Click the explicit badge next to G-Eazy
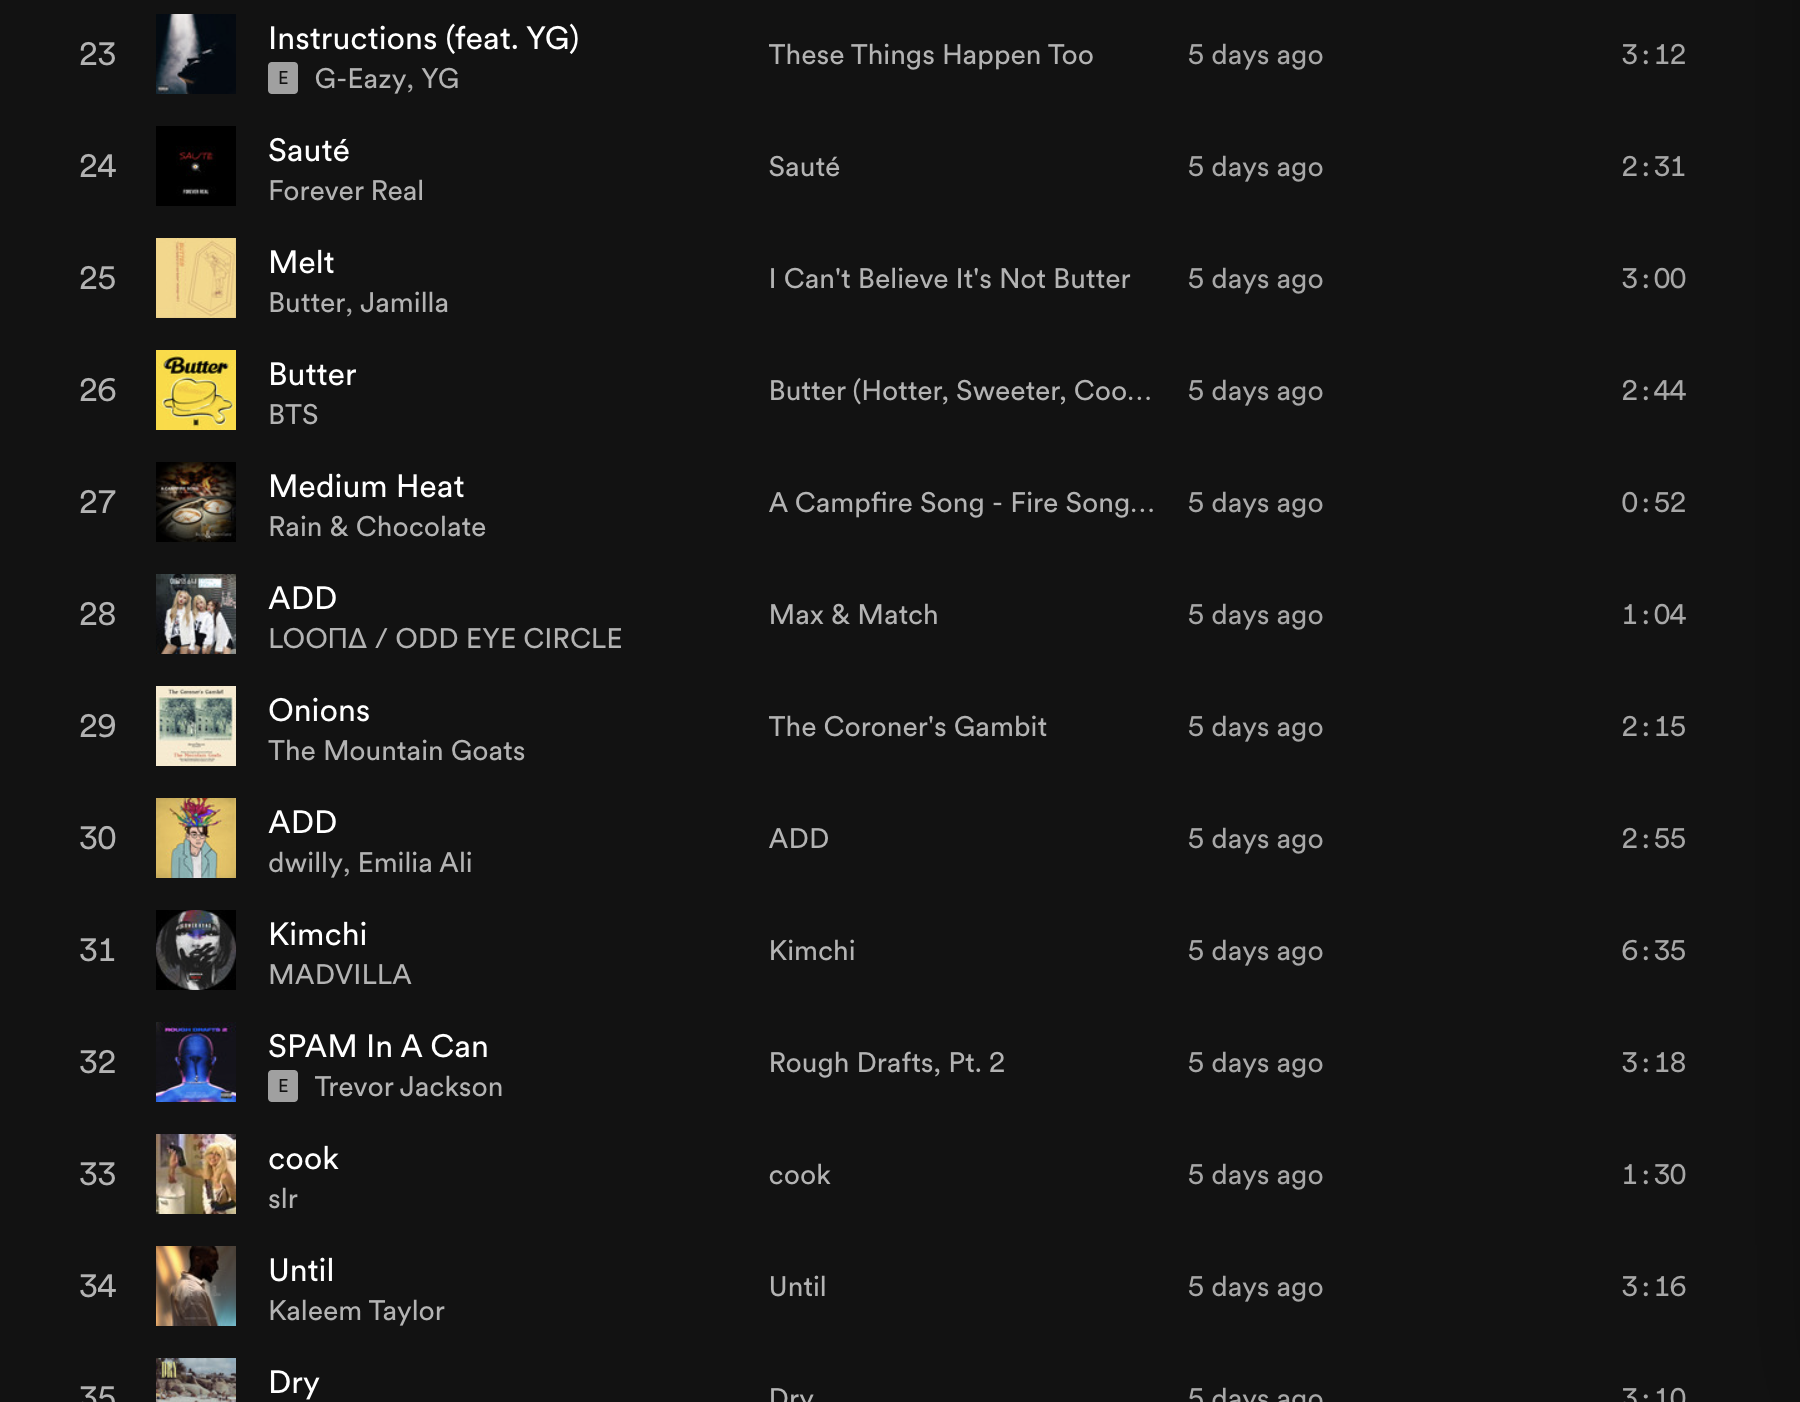Viewport: 1800px width, 1402px height. click(285, 78)
